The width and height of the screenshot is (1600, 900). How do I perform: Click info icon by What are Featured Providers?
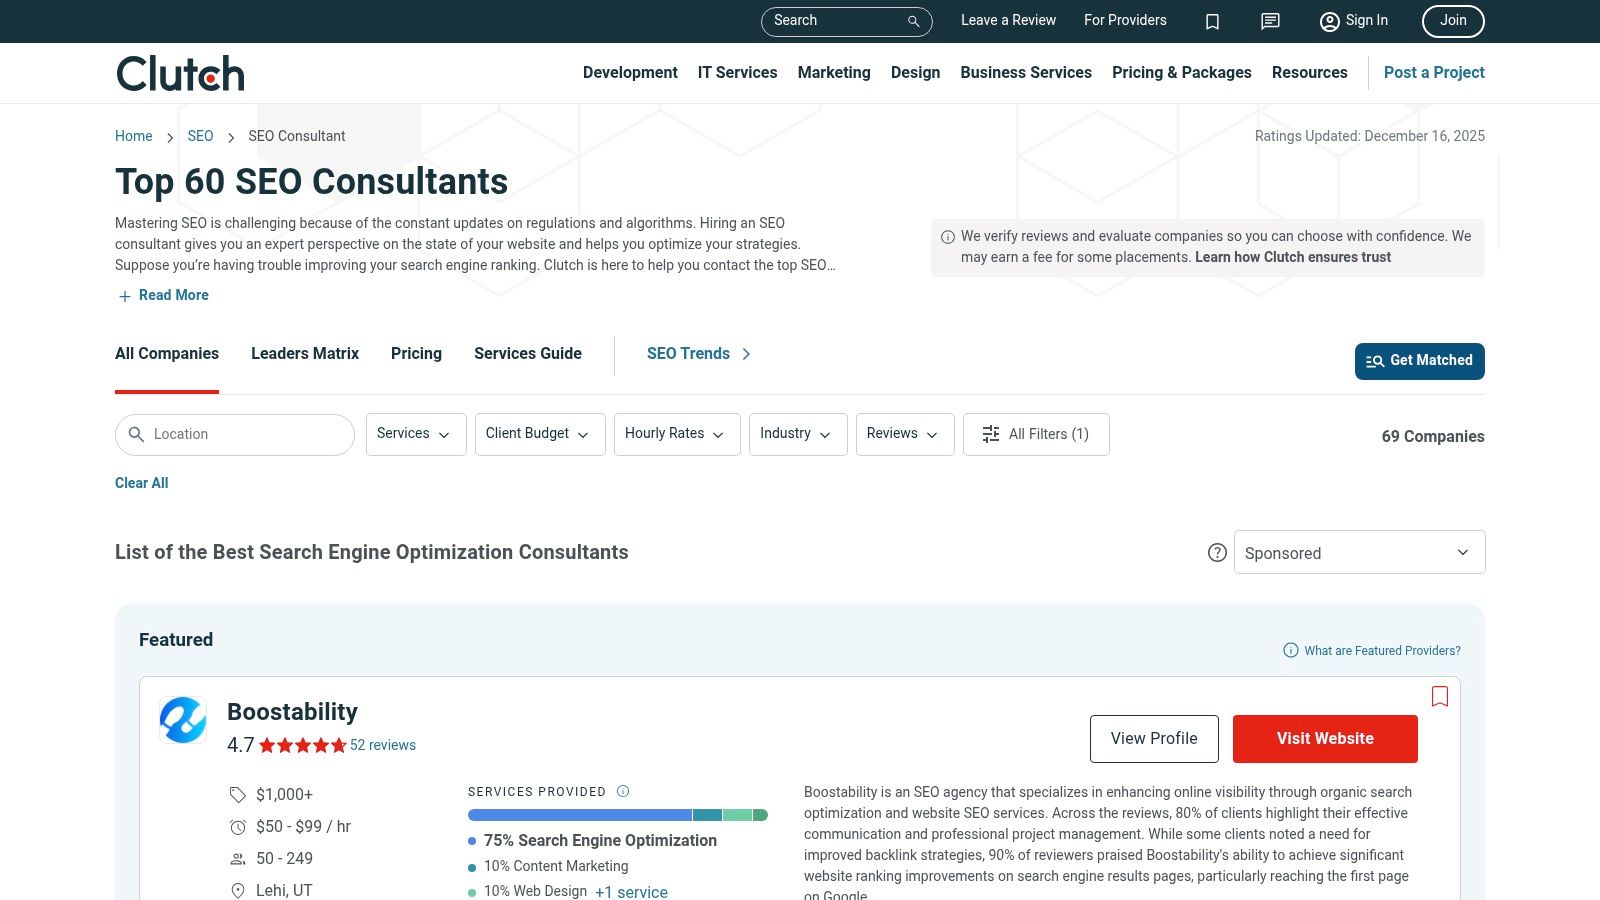tap(1291, 650)
